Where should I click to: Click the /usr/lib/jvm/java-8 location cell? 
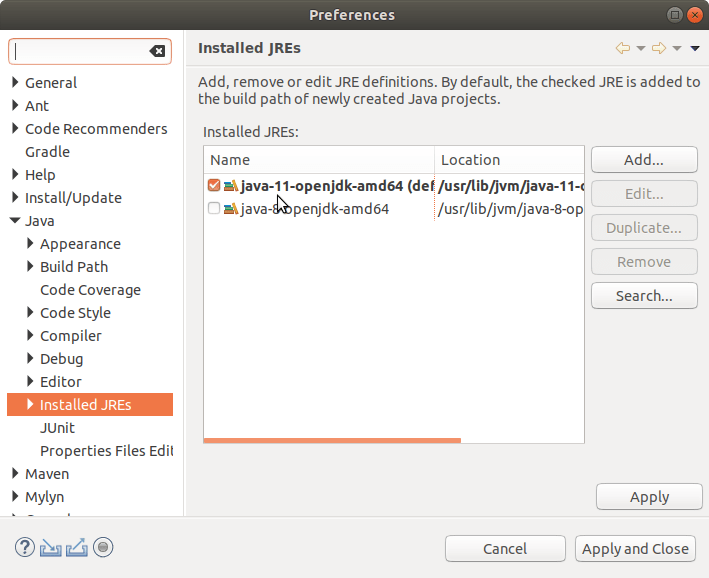(510, 209)
